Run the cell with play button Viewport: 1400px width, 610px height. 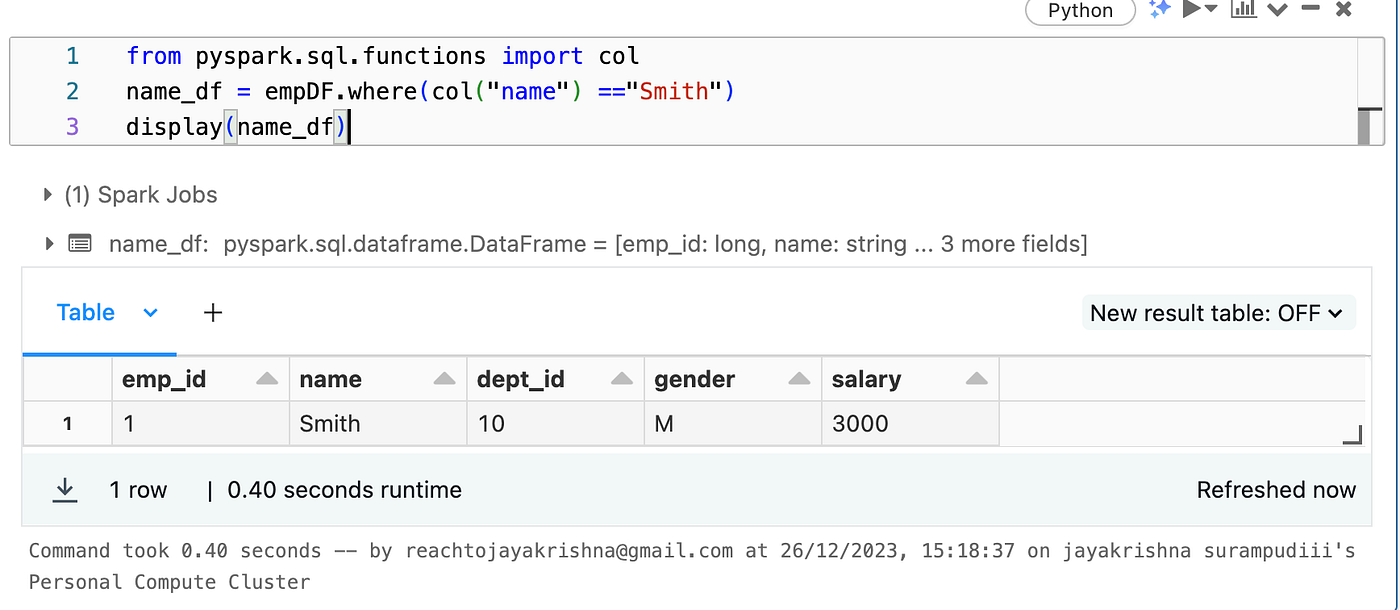[x=1190, y=9]
